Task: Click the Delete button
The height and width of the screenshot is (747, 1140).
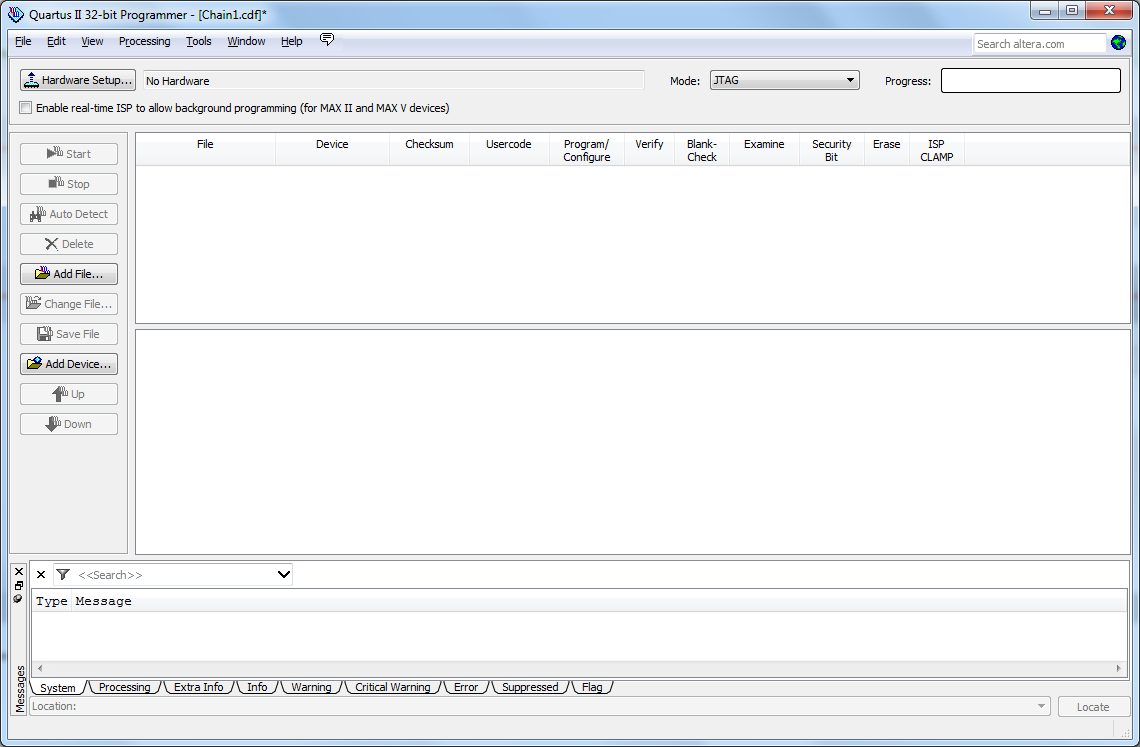Action: pyautogui.click(x=69, y=244)
